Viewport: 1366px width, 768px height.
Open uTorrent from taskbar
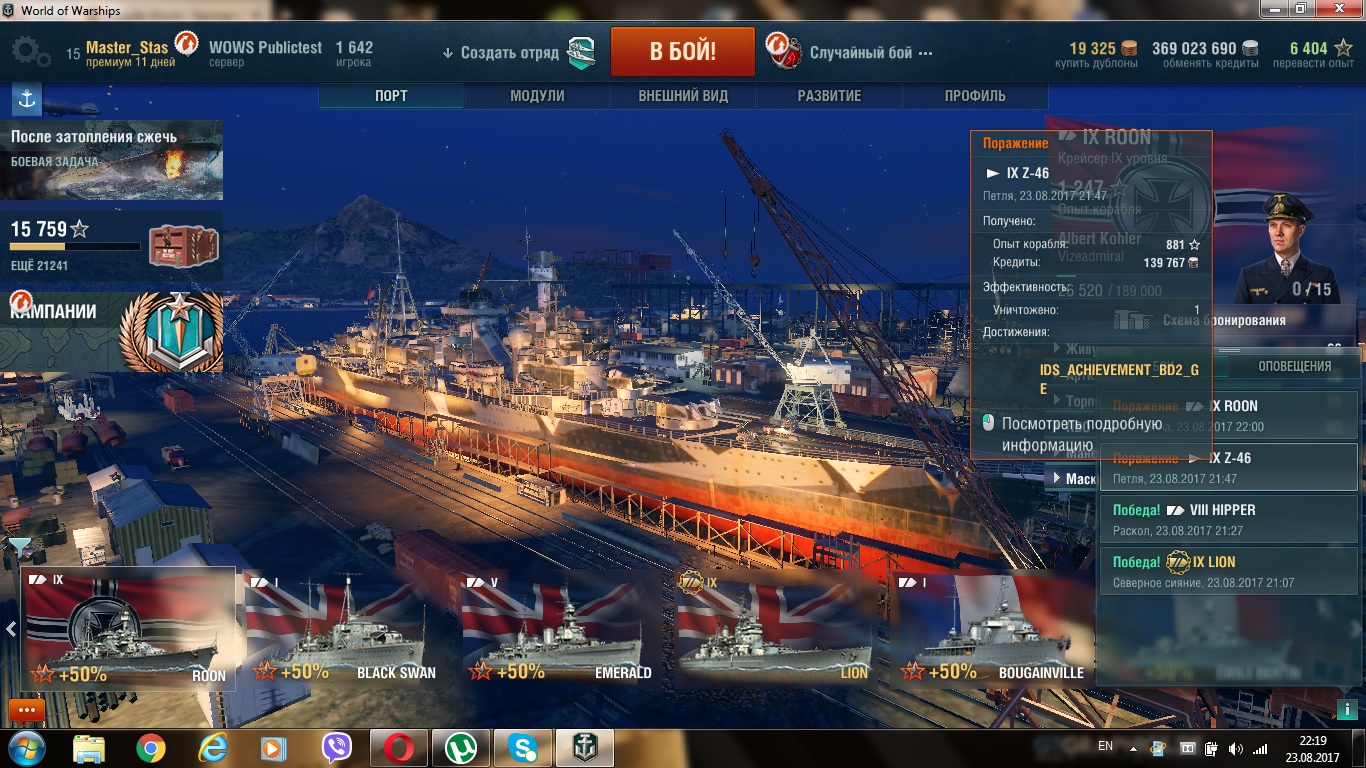[461, 748]
